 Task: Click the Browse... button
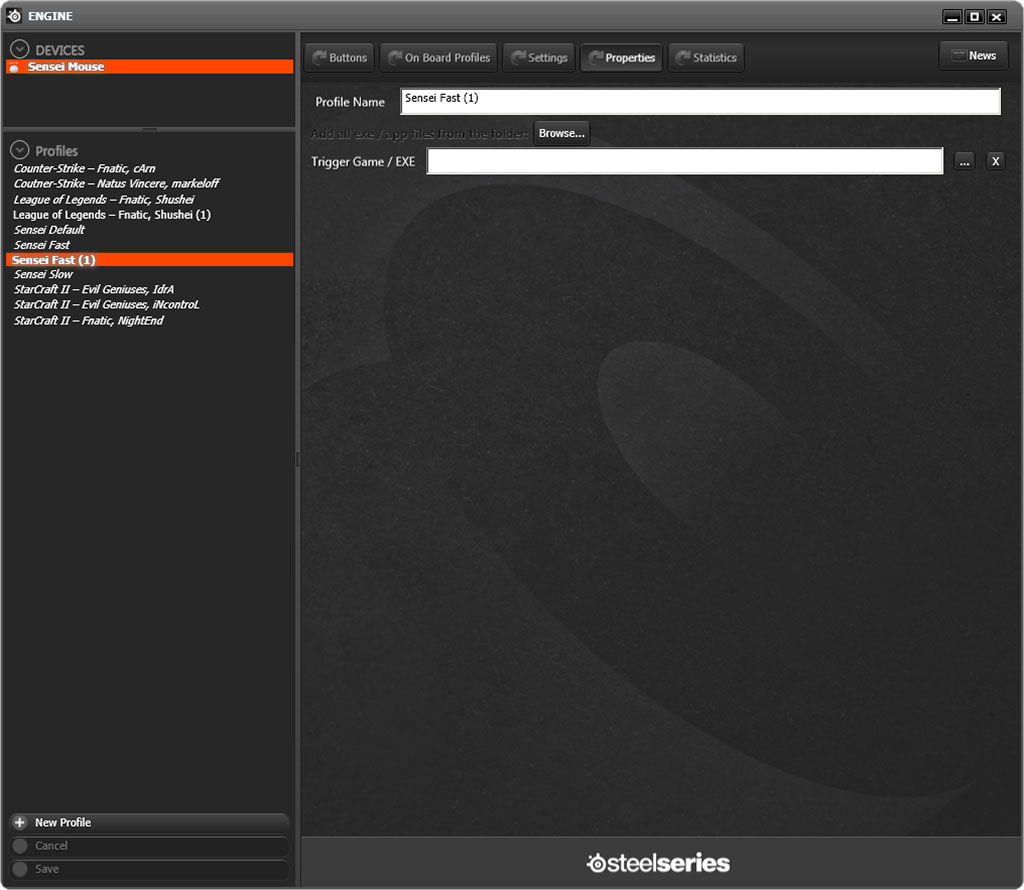[x=562, y=133]
